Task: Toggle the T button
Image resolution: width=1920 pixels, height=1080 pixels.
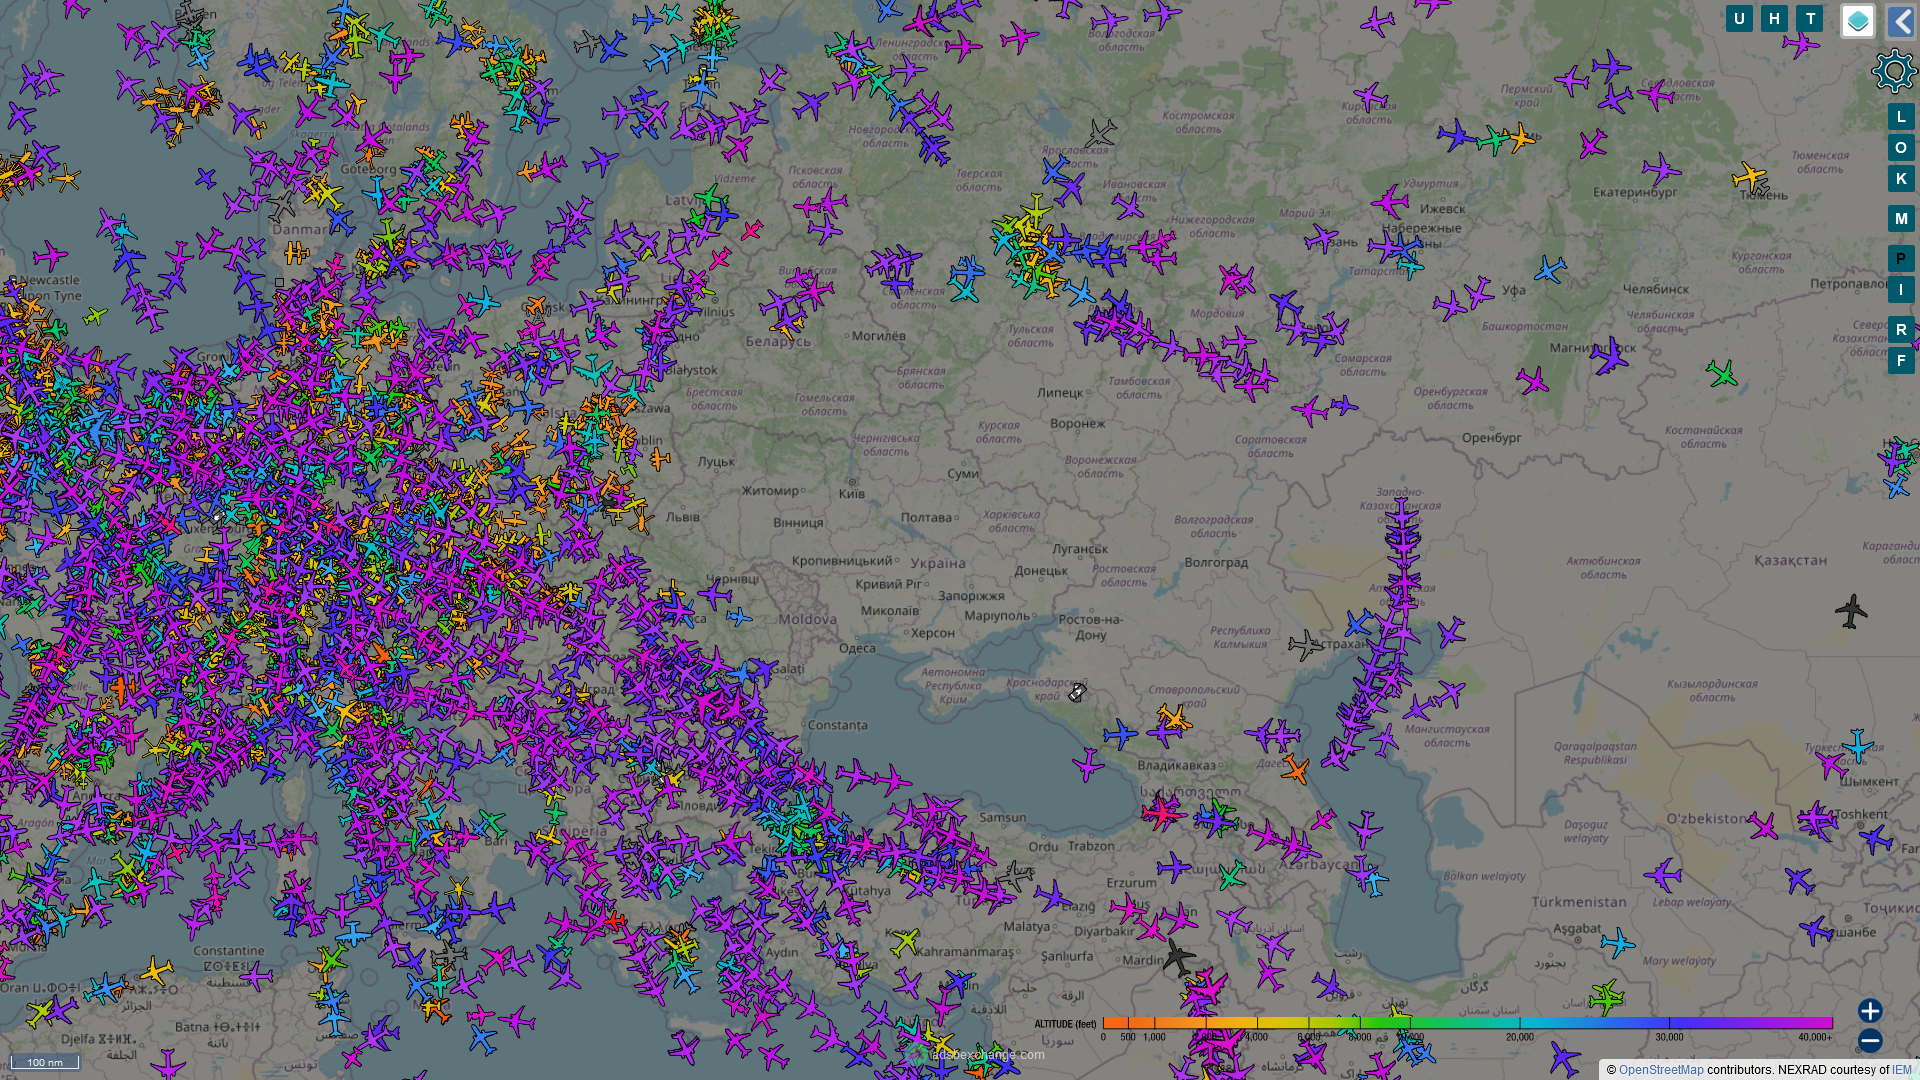Action: pyautogui.click(x=1809, y=19)
